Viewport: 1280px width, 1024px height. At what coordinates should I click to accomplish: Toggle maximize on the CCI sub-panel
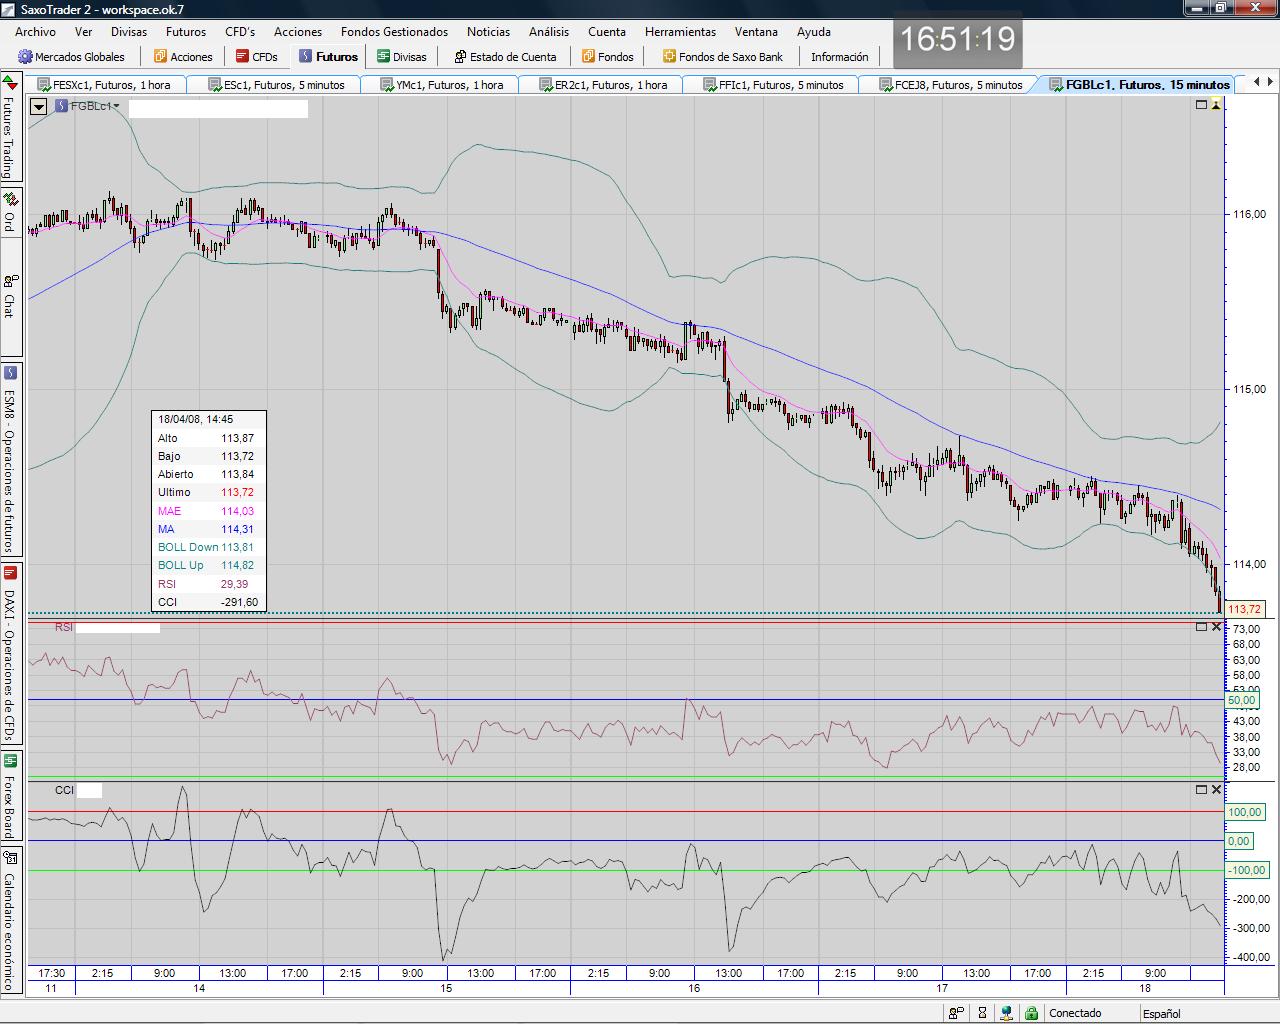(1201, 790)
